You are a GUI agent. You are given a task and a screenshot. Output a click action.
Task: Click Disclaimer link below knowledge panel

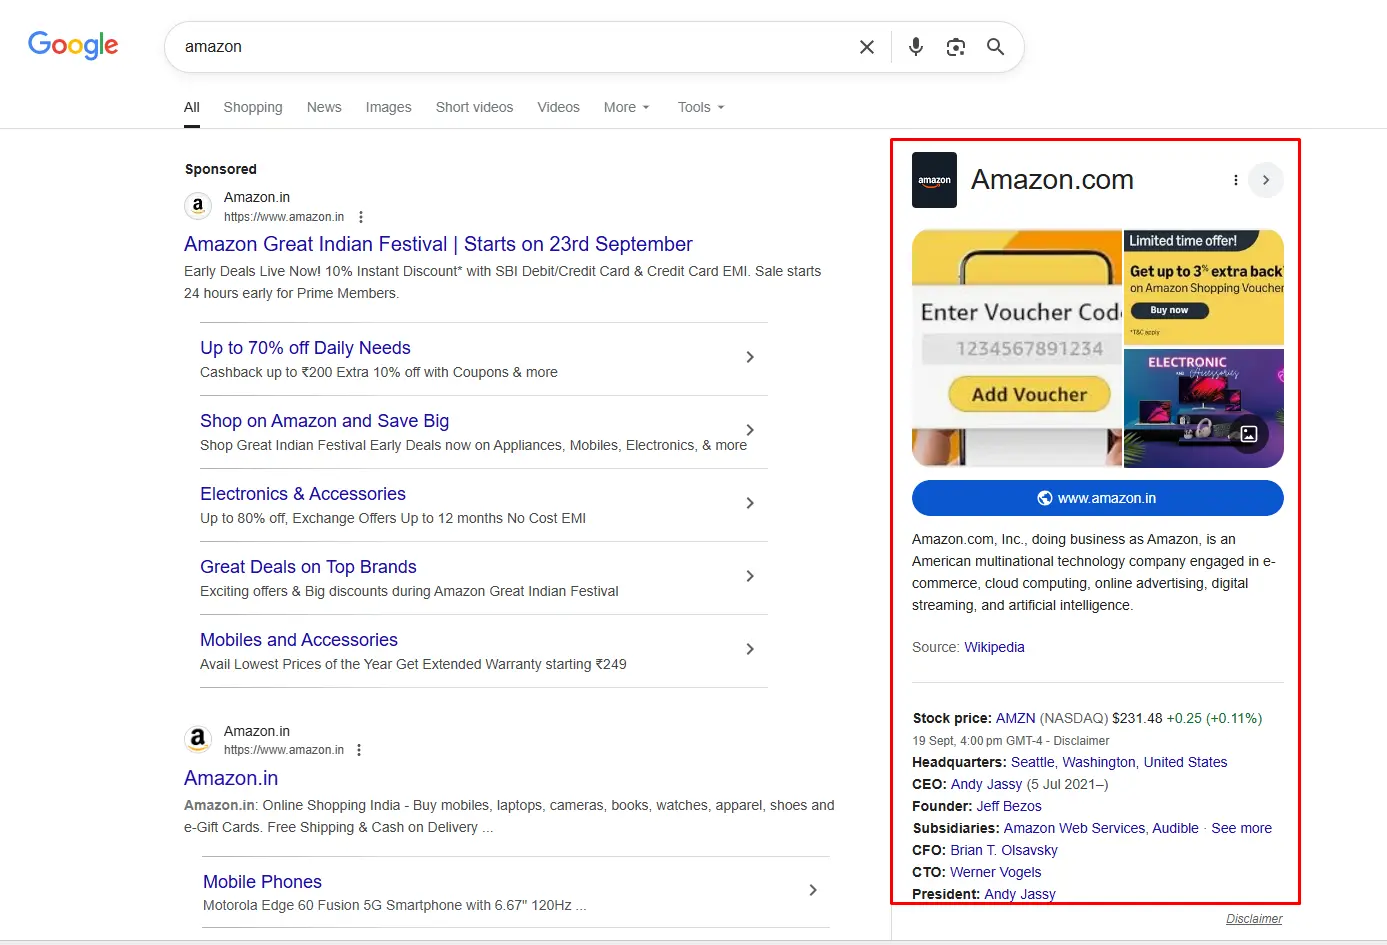1254,919
